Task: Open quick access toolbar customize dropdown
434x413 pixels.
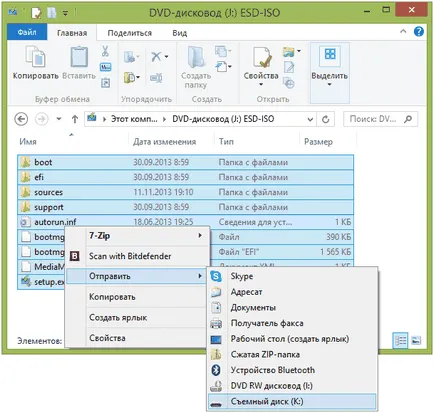Action: pos(65,13)
